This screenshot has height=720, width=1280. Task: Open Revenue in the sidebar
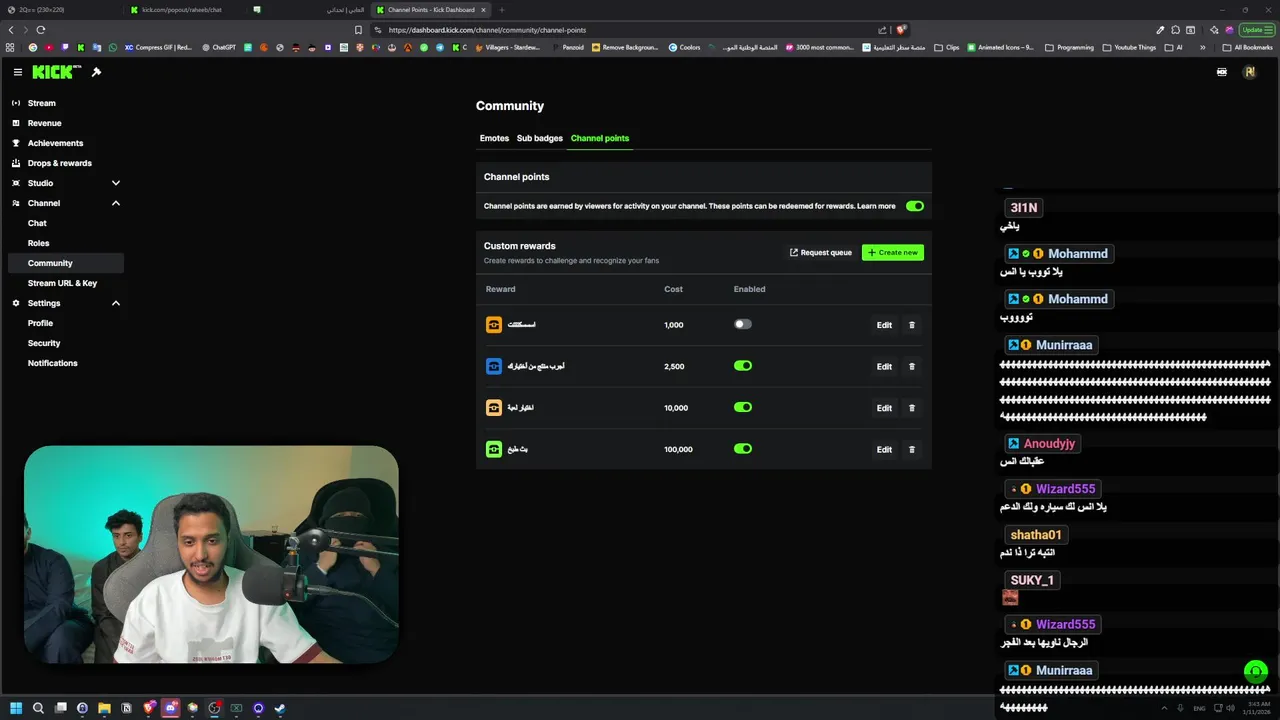click(x=66, y=123)
